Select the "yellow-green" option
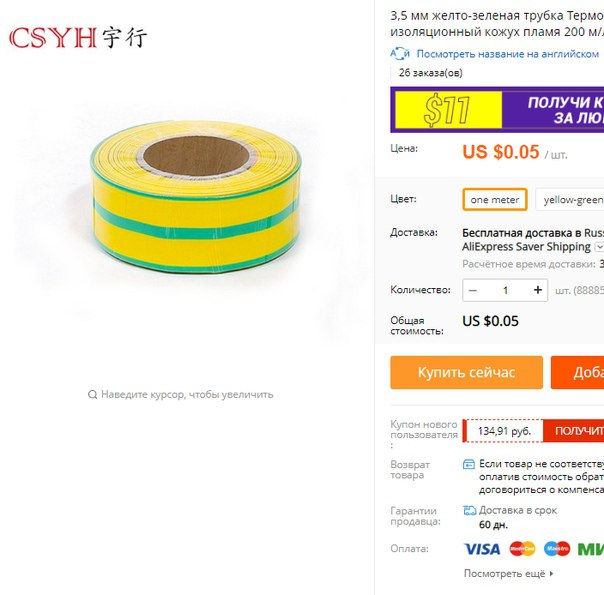The height and width of the screenshot is (595, 604). coord(570,199)
